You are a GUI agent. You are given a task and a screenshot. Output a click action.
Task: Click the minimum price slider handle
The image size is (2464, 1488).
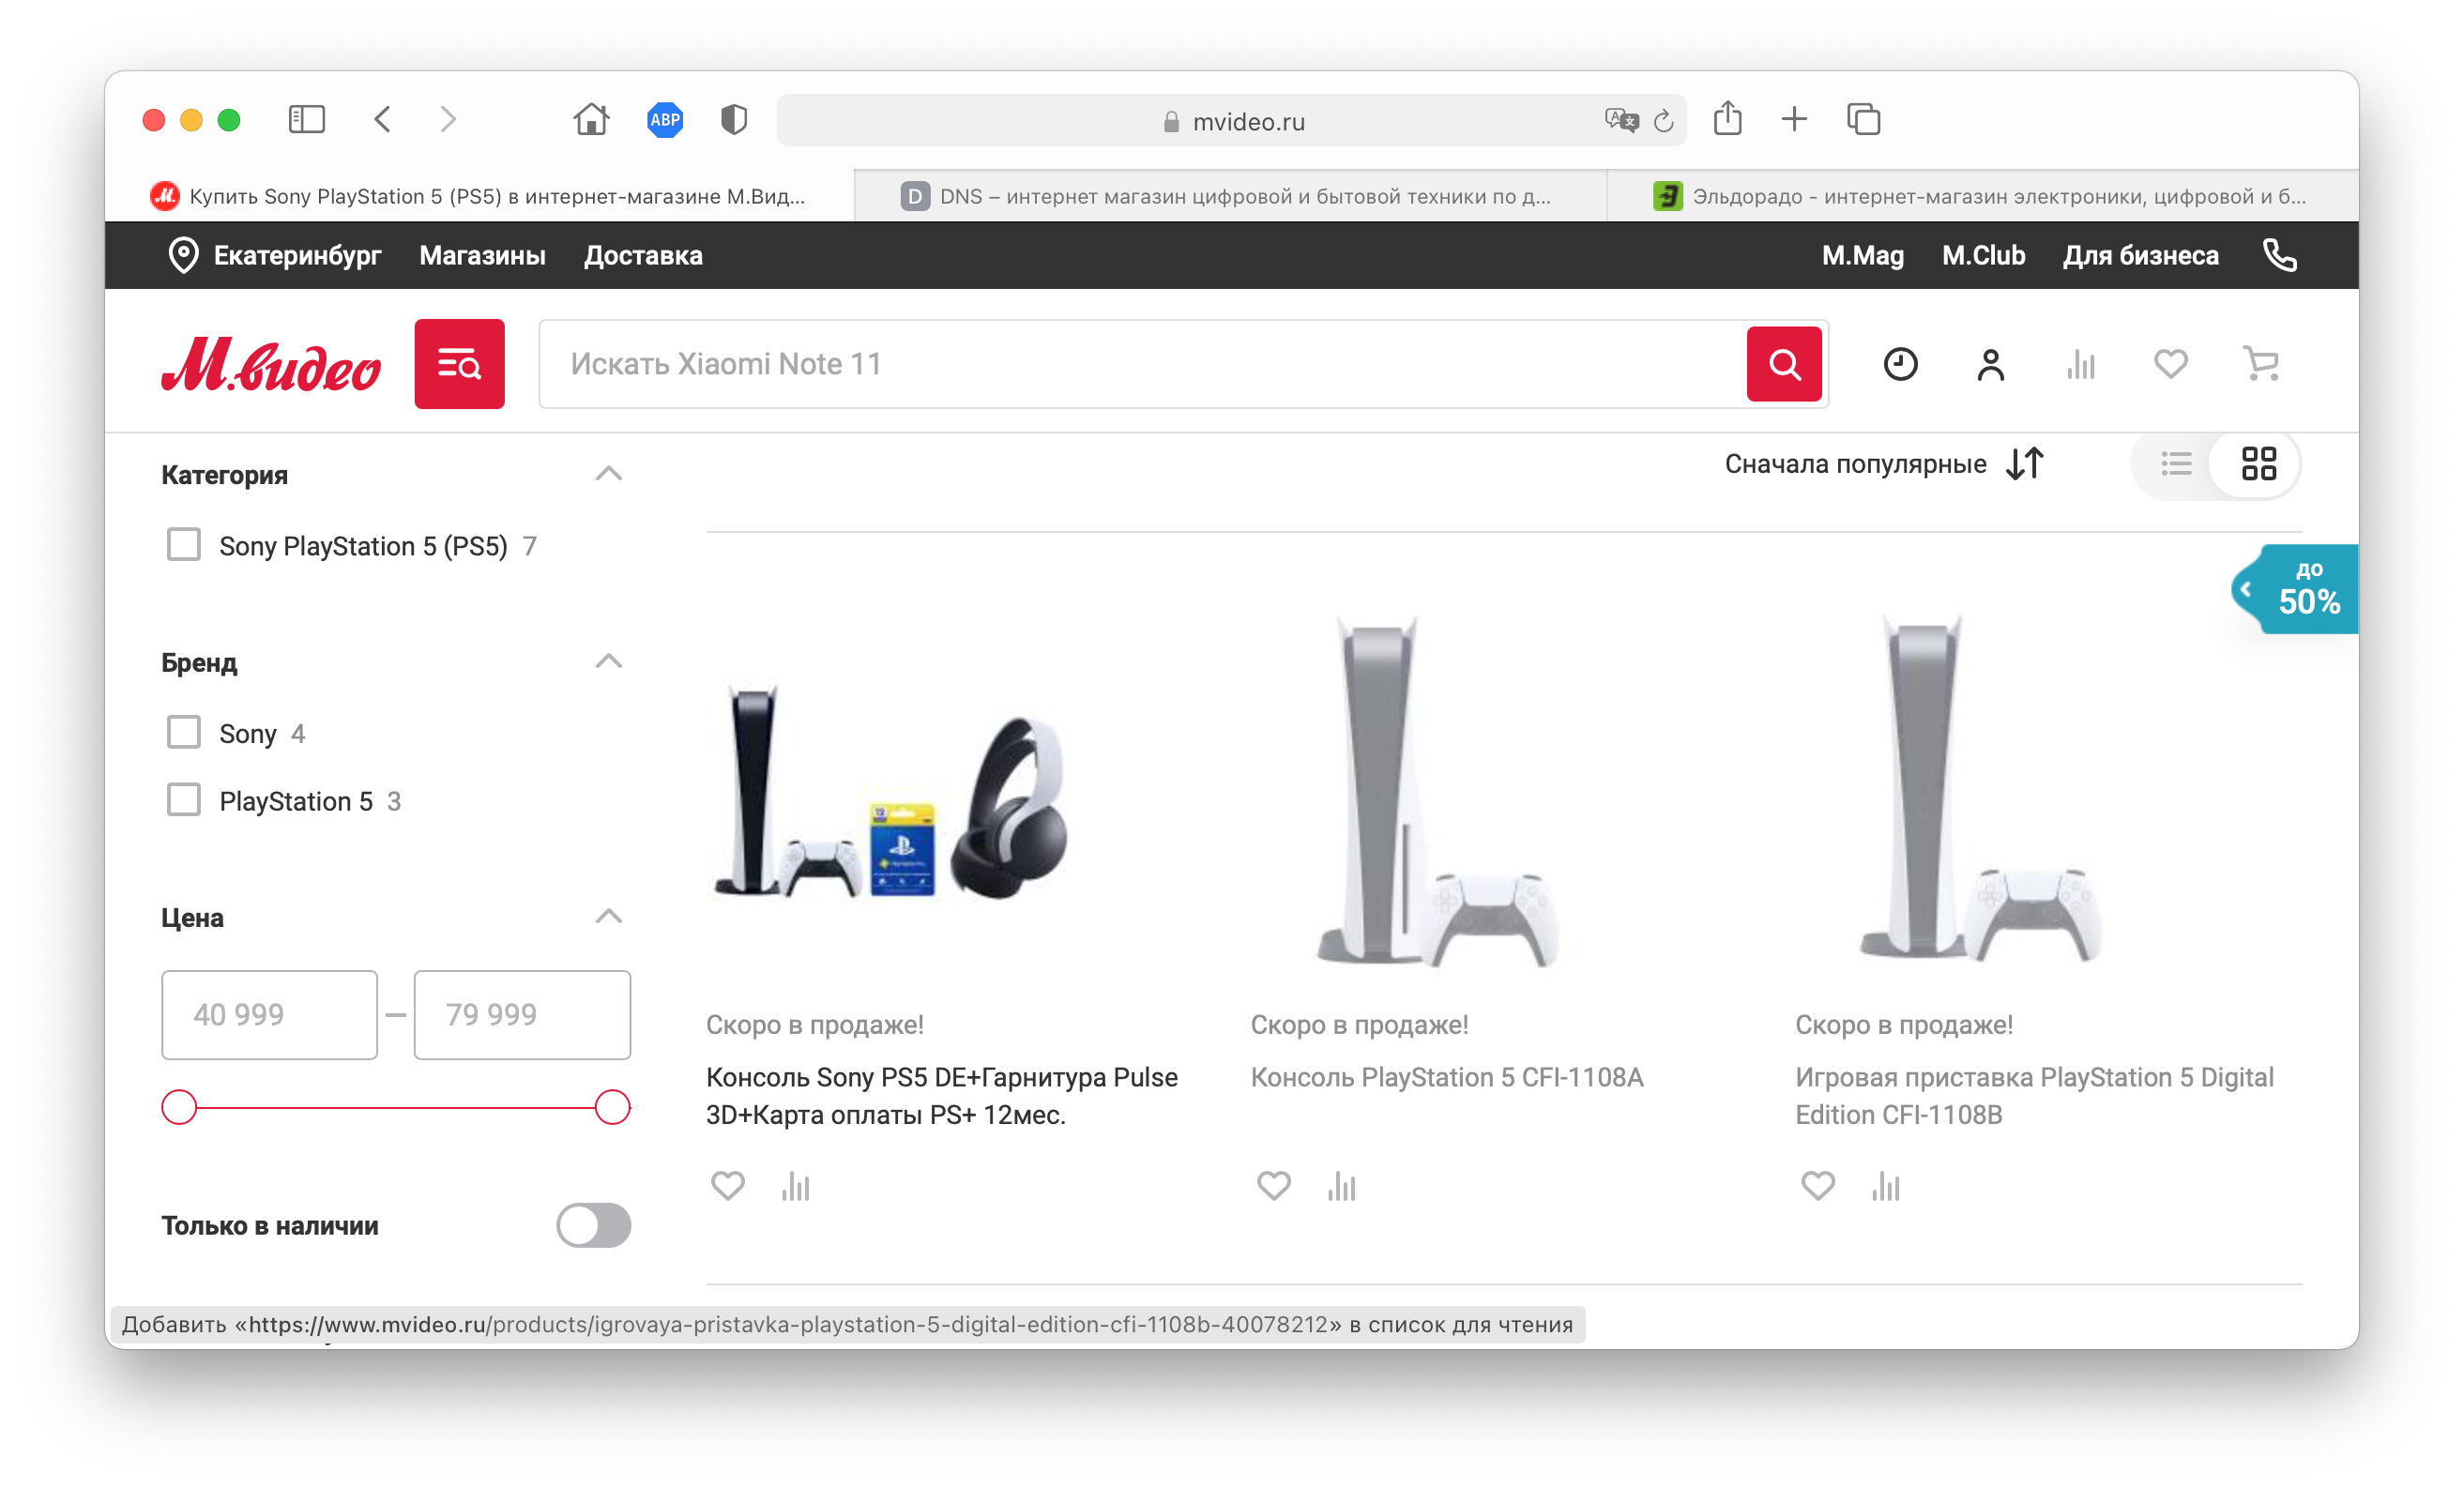pos(180,1107)
